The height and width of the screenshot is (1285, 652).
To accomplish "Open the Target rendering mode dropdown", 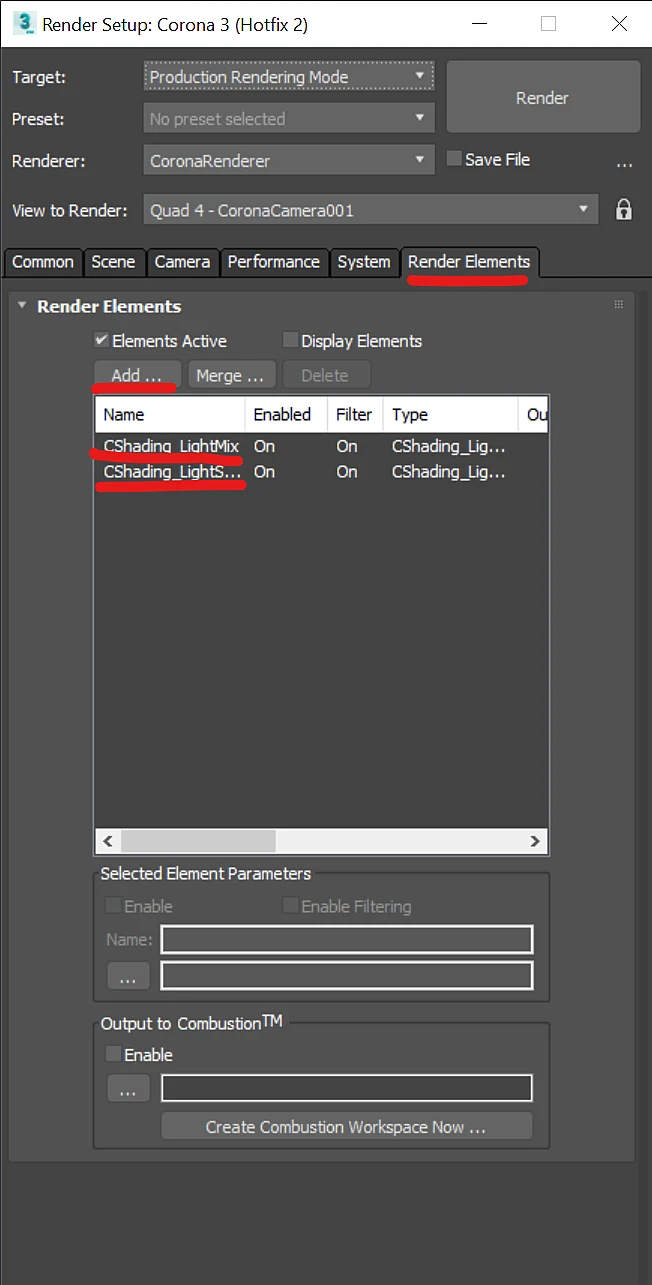I will [x=289, y=77].
